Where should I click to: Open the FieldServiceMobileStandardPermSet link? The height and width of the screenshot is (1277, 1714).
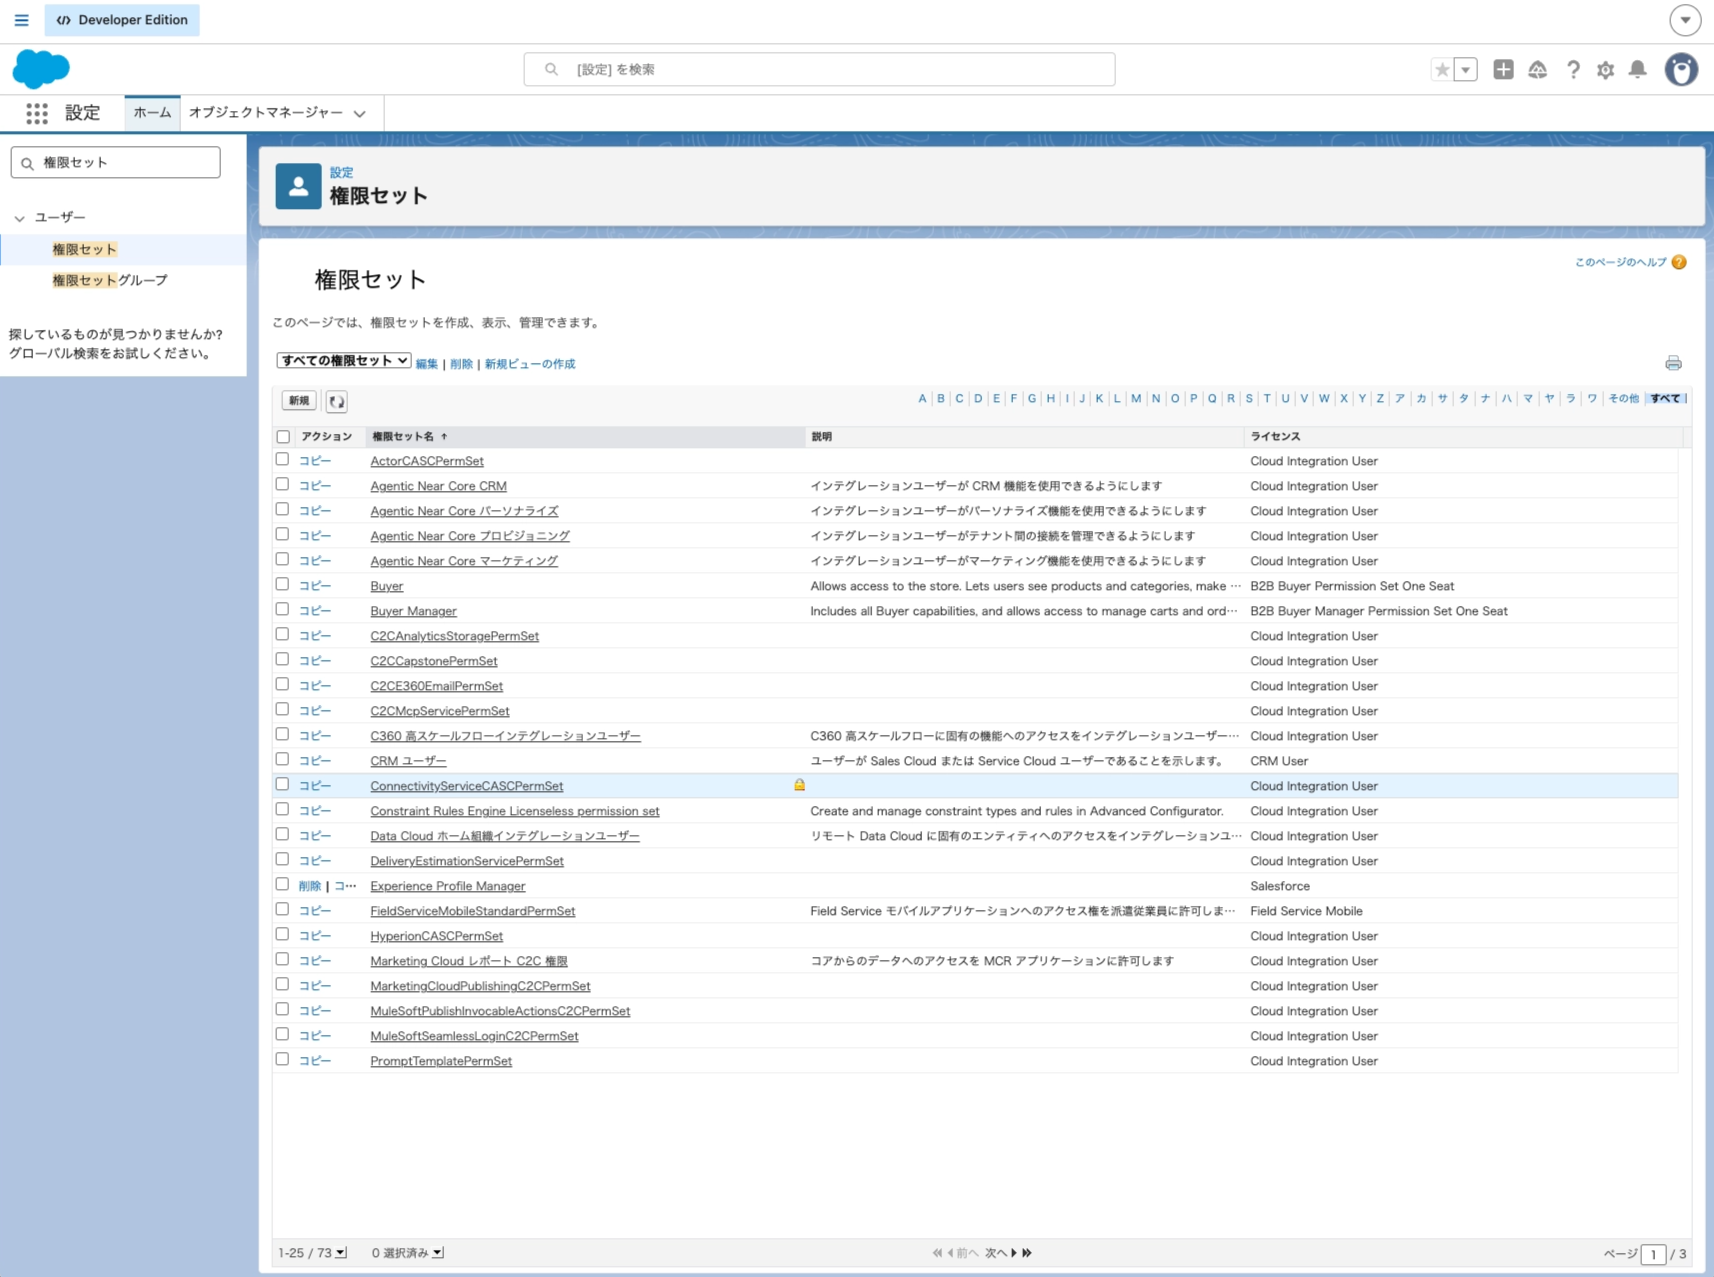pyautogui.click(x=473, y=911)
